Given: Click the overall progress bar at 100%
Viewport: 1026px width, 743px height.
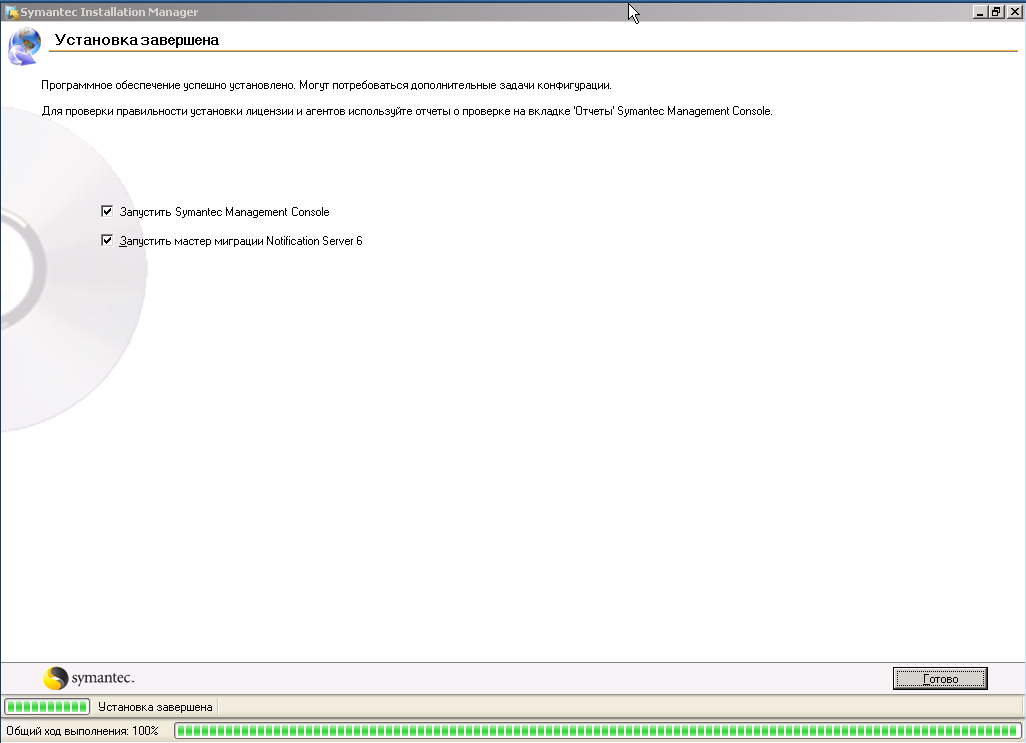Looking at the screenshot, I should click(597, 731).
